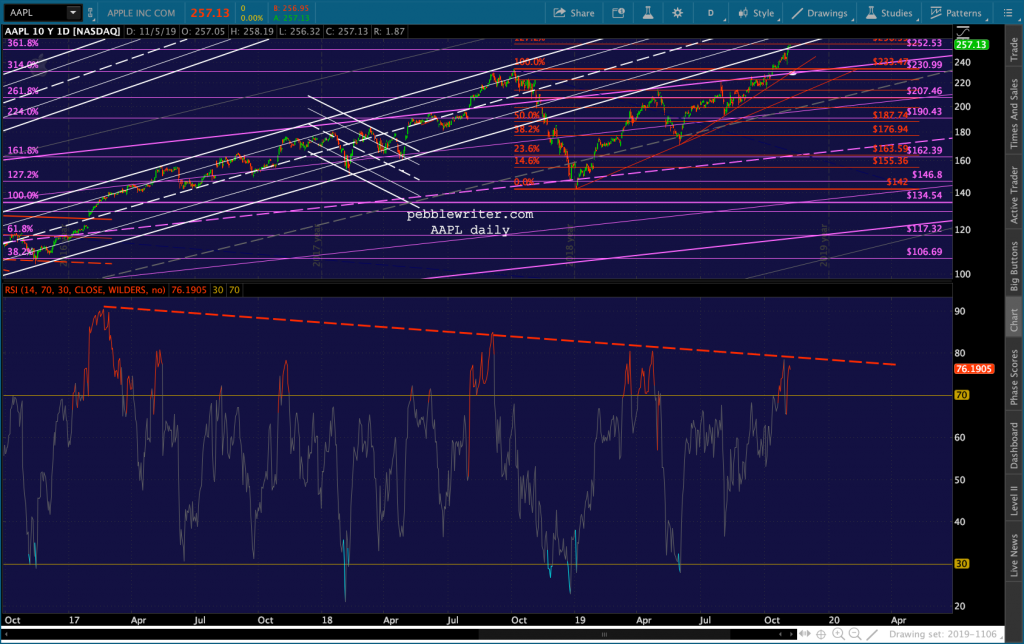Open the symbol selector dropdown arrow
The image size is (1024, 644).
click(x=73, y=12)
